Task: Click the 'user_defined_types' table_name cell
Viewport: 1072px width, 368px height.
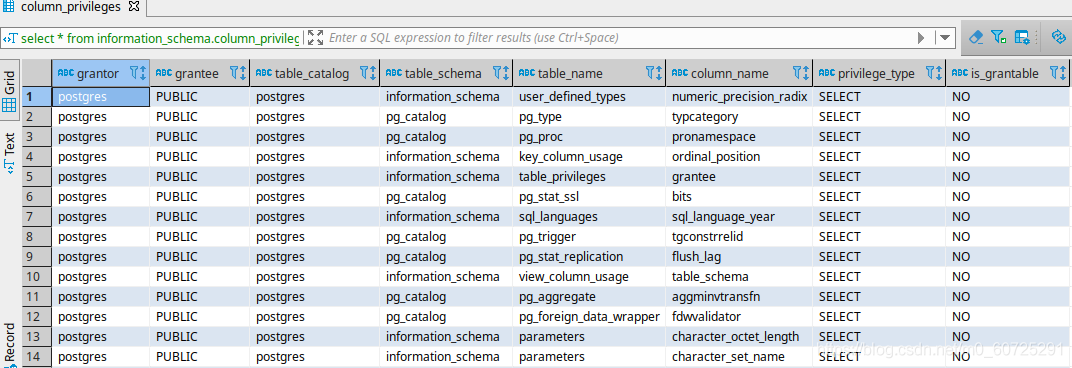Action: click(589, 96)
